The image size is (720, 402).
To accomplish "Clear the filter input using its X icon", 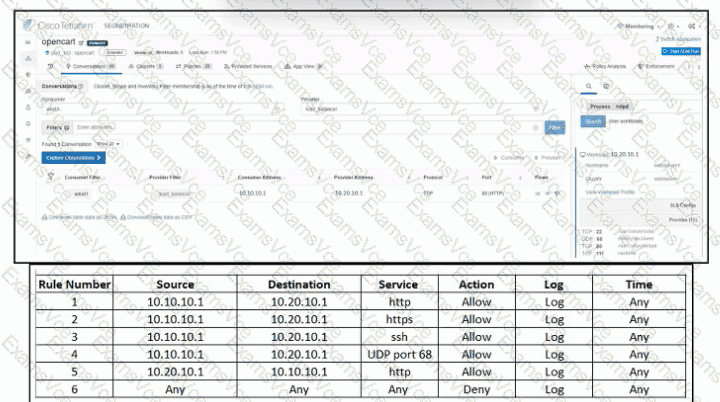I will [x=535, y=127].
